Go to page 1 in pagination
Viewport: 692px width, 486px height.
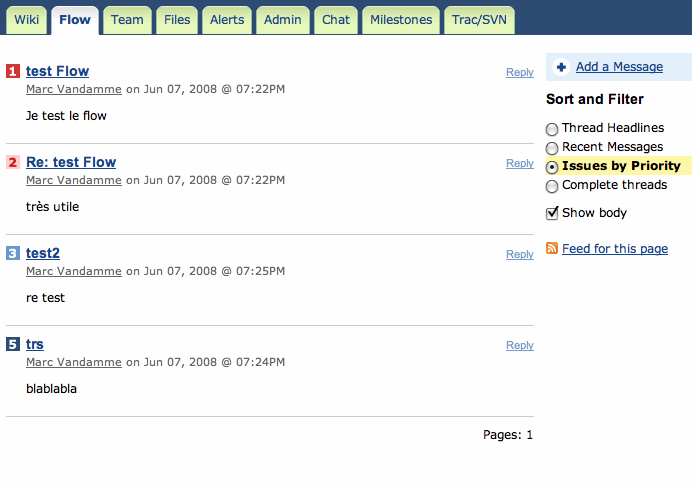click(529, 435)
